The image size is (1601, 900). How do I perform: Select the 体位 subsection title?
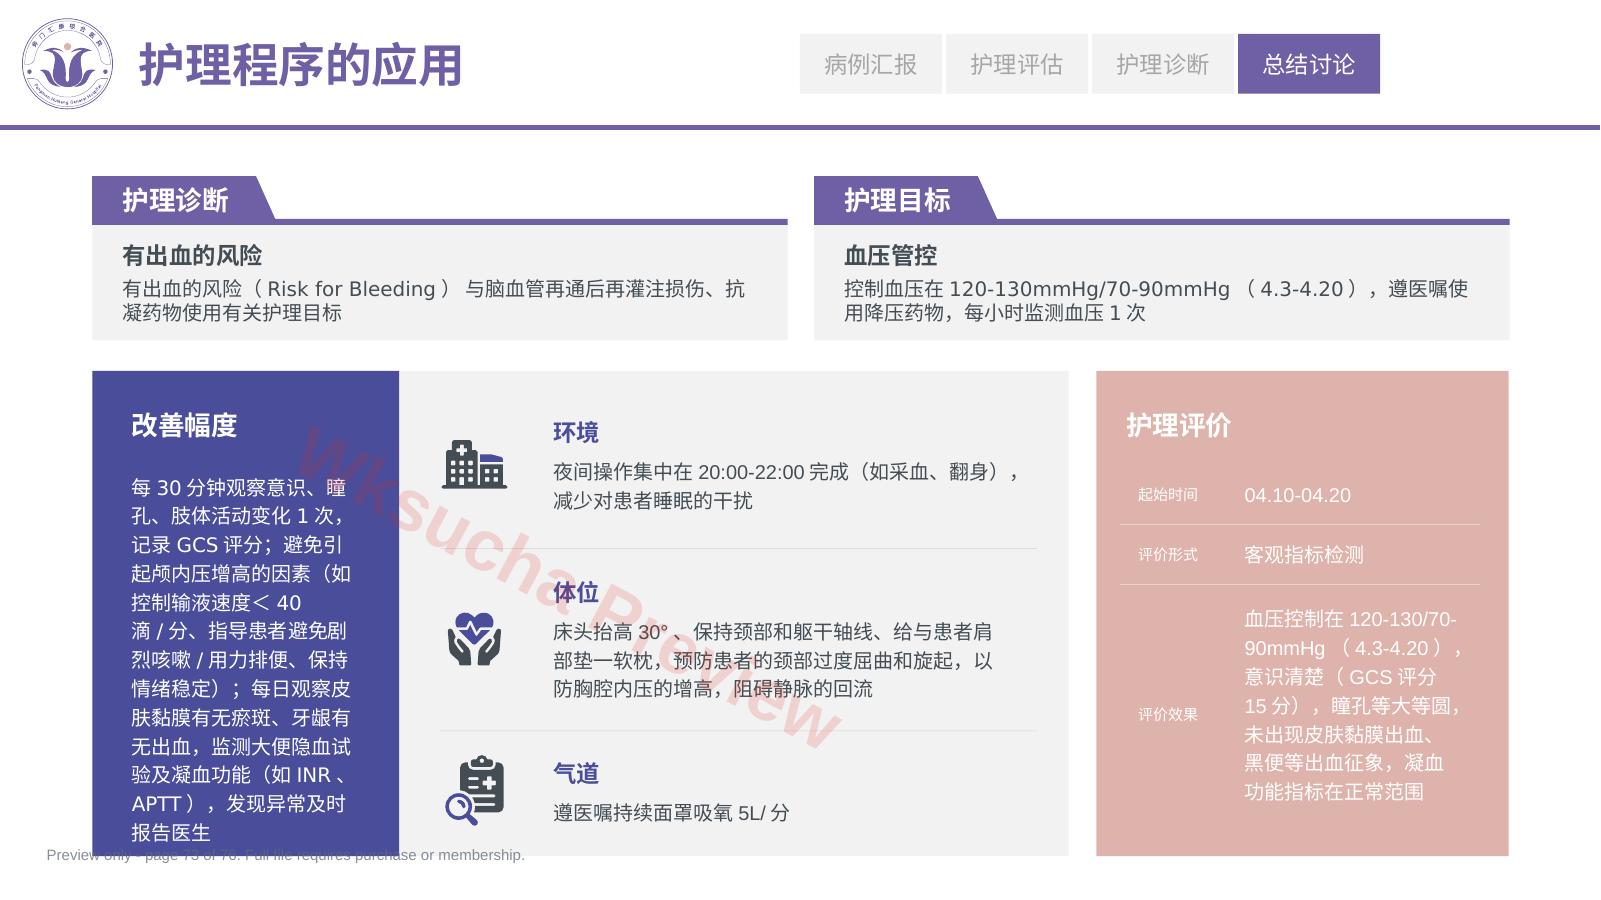tap(576, 592)
